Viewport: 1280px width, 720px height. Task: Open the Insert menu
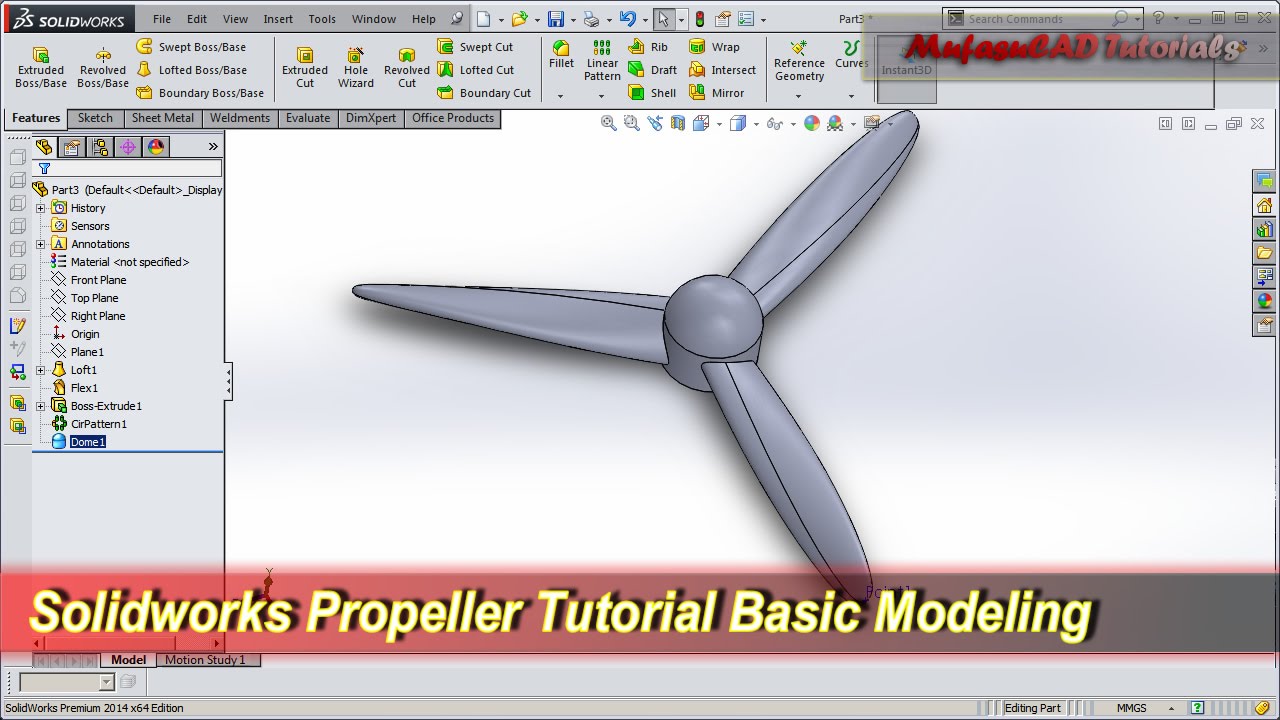point(278,19)
